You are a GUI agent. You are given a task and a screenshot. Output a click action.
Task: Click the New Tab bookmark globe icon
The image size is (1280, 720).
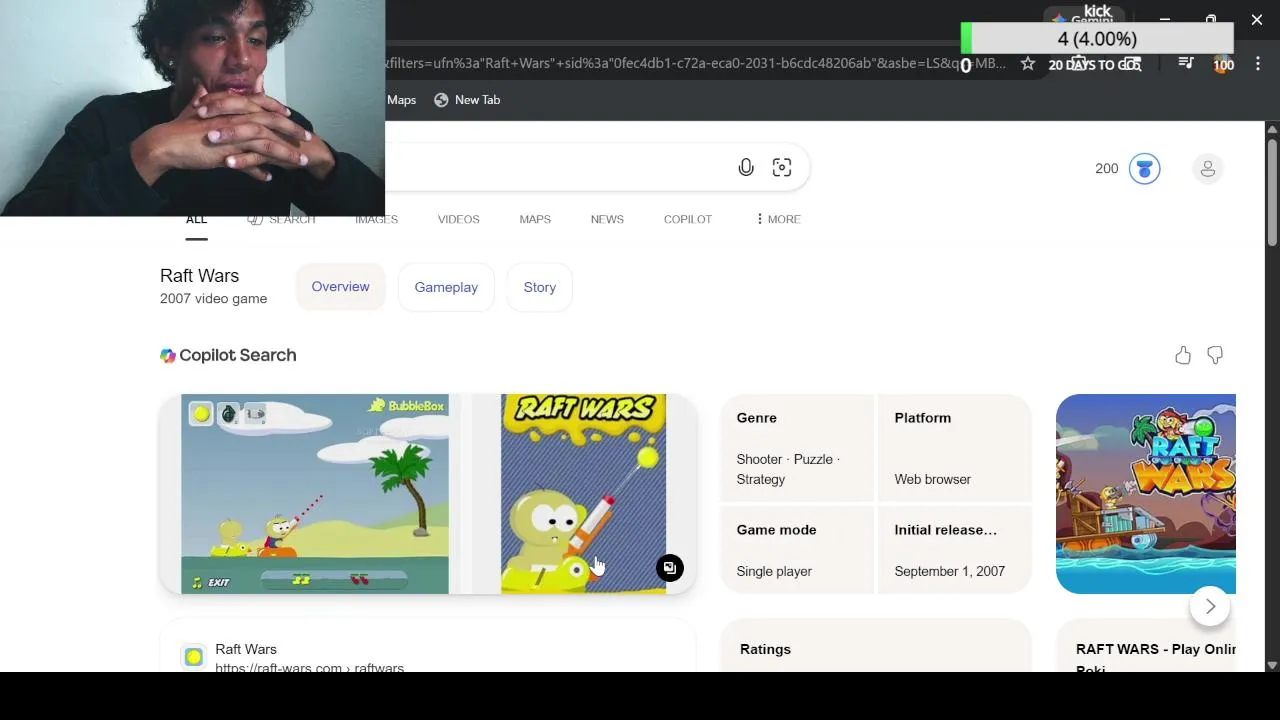coord(441,100)
